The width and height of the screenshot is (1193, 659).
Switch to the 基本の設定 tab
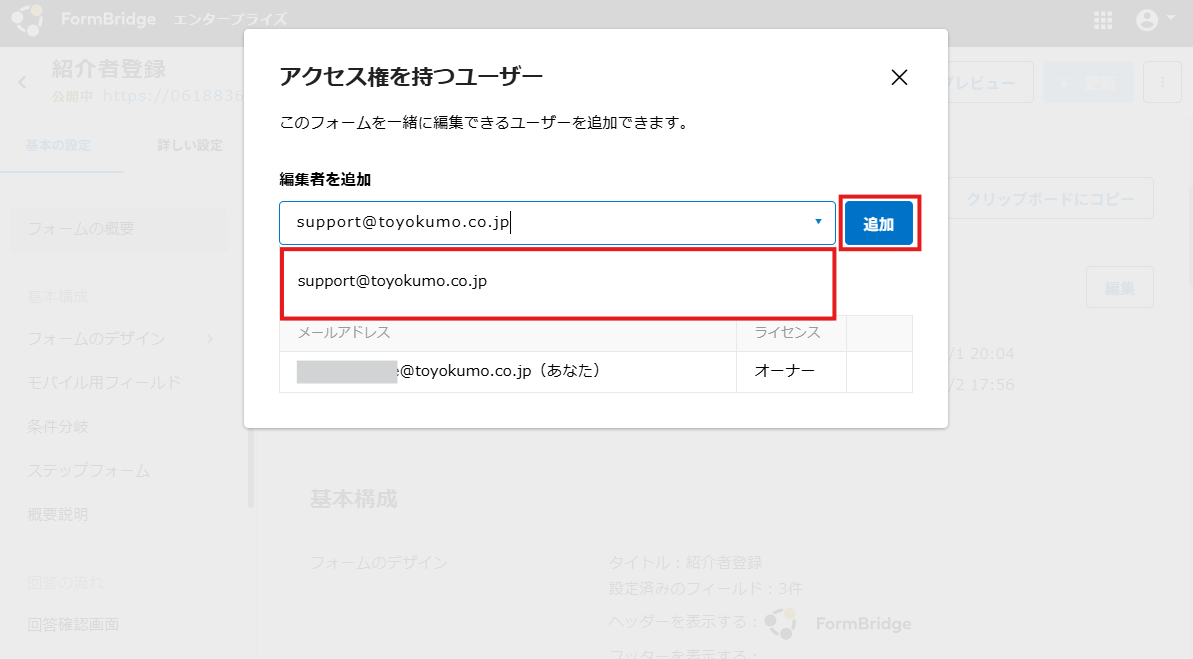[x=58, y=146]
